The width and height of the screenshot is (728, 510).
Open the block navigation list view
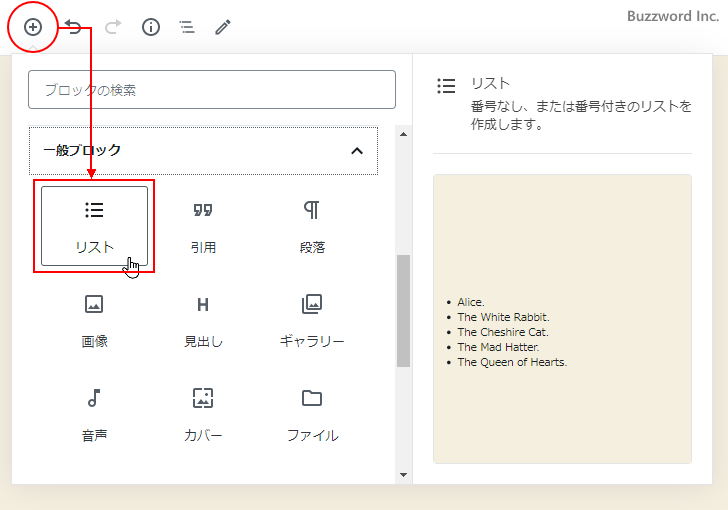[187, 27]
